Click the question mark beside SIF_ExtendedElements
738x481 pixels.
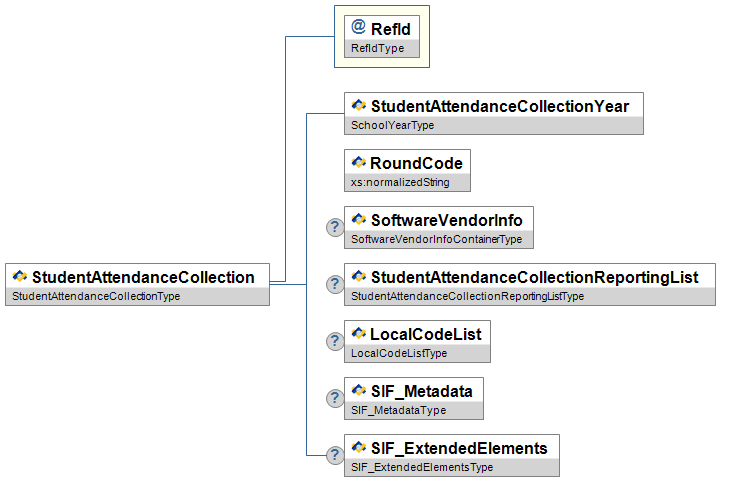coord(335,455)
